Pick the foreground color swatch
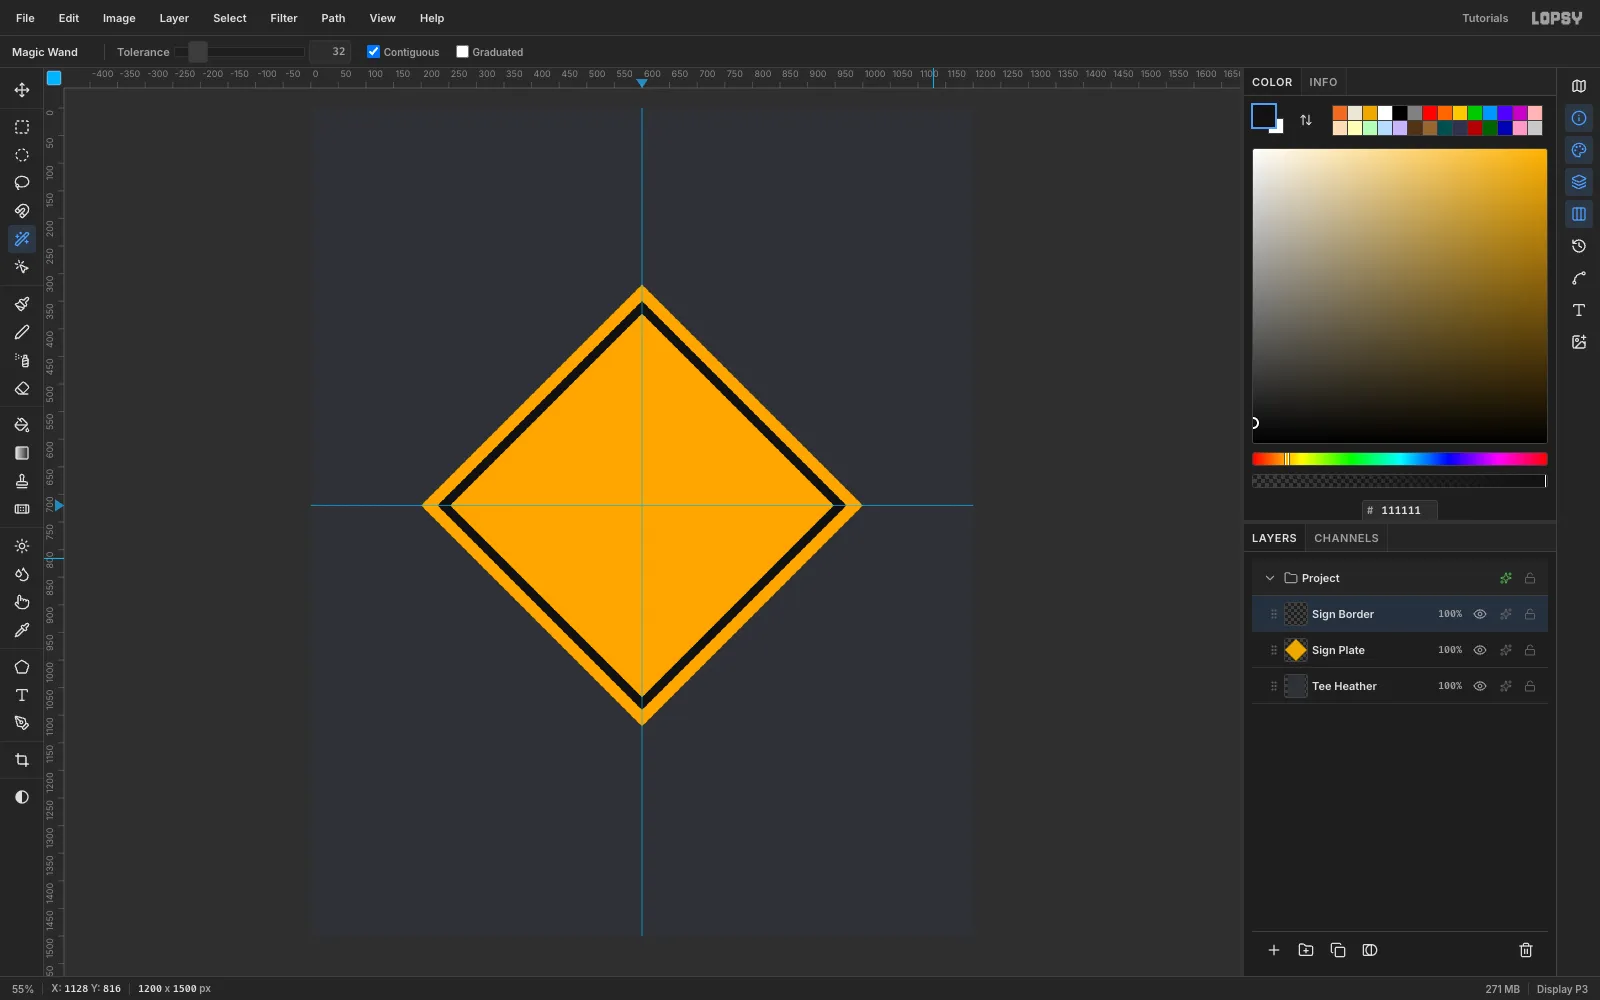Screen dimensions: 1600x1000 click(1264, 116)
